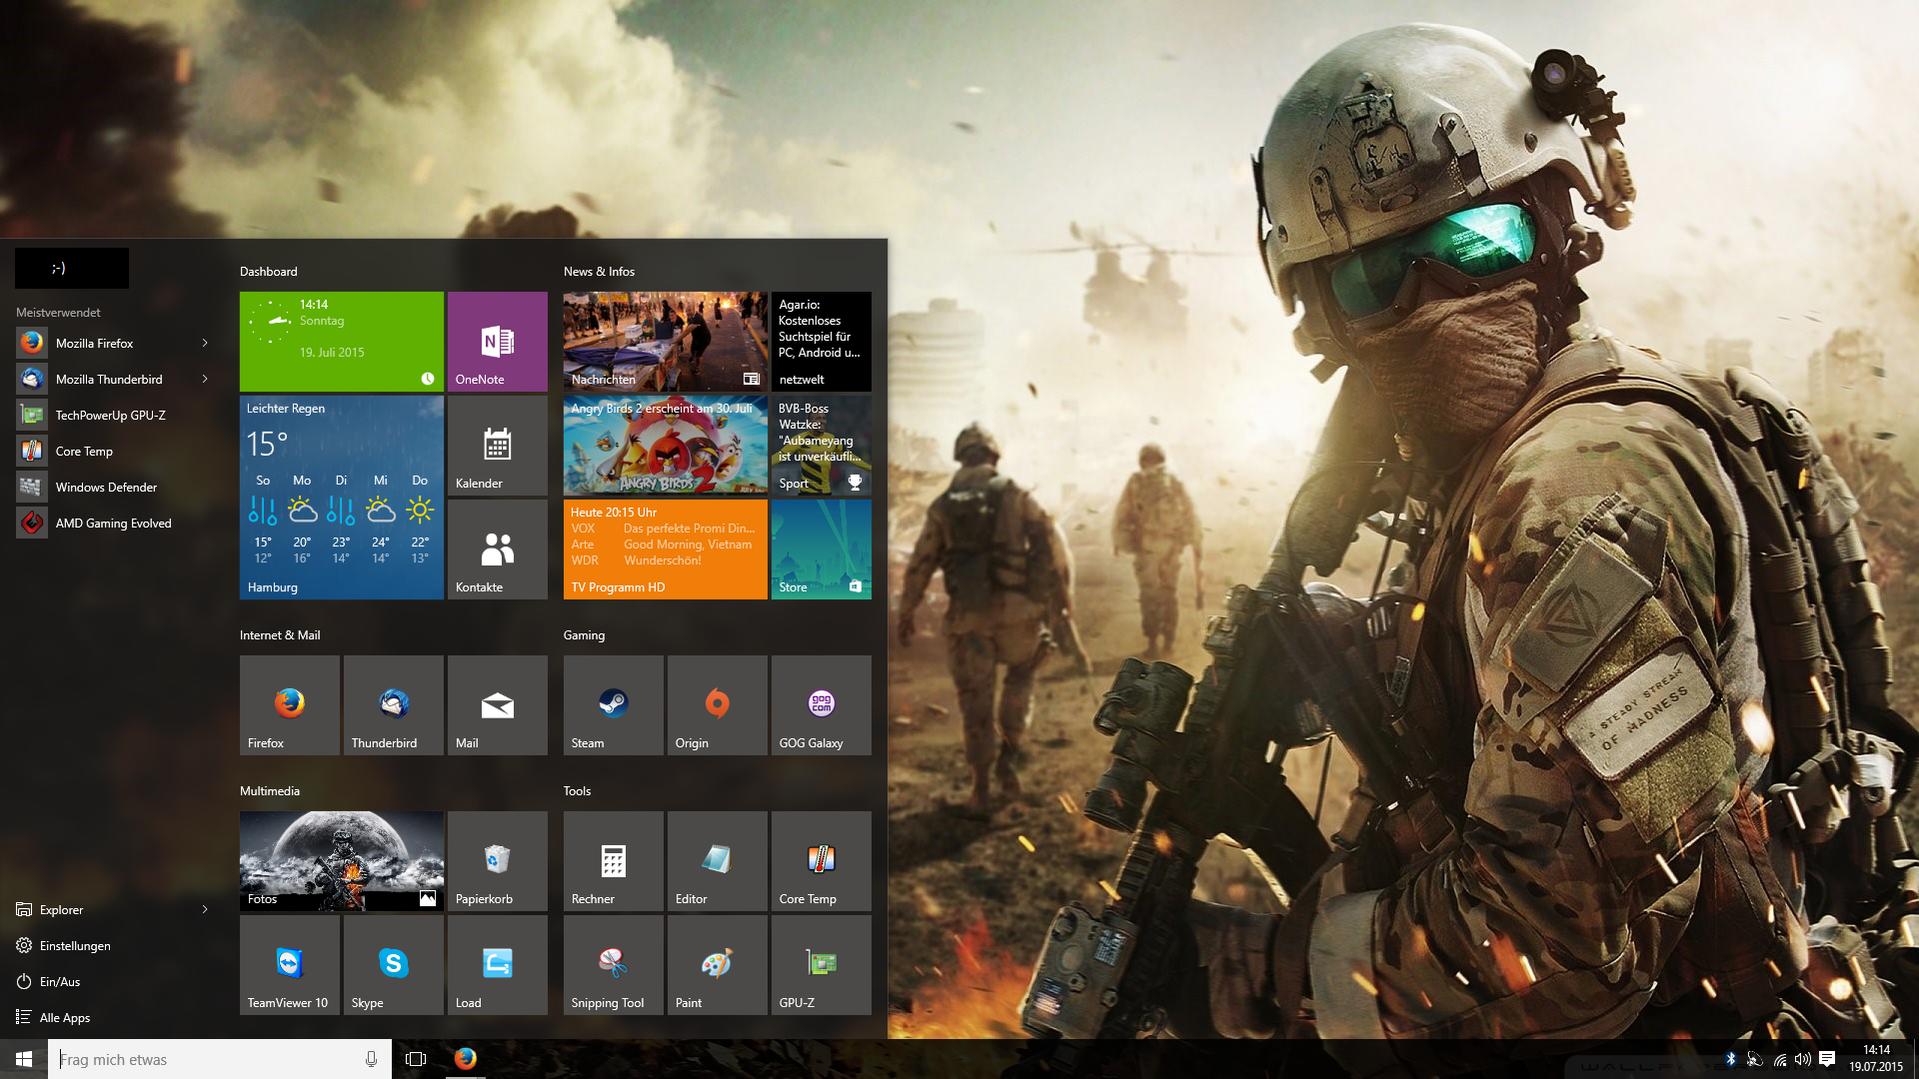Open the netzwelt Agar.io tile
Screen dimensions: 1919x1079
click(x=821, y=341)
